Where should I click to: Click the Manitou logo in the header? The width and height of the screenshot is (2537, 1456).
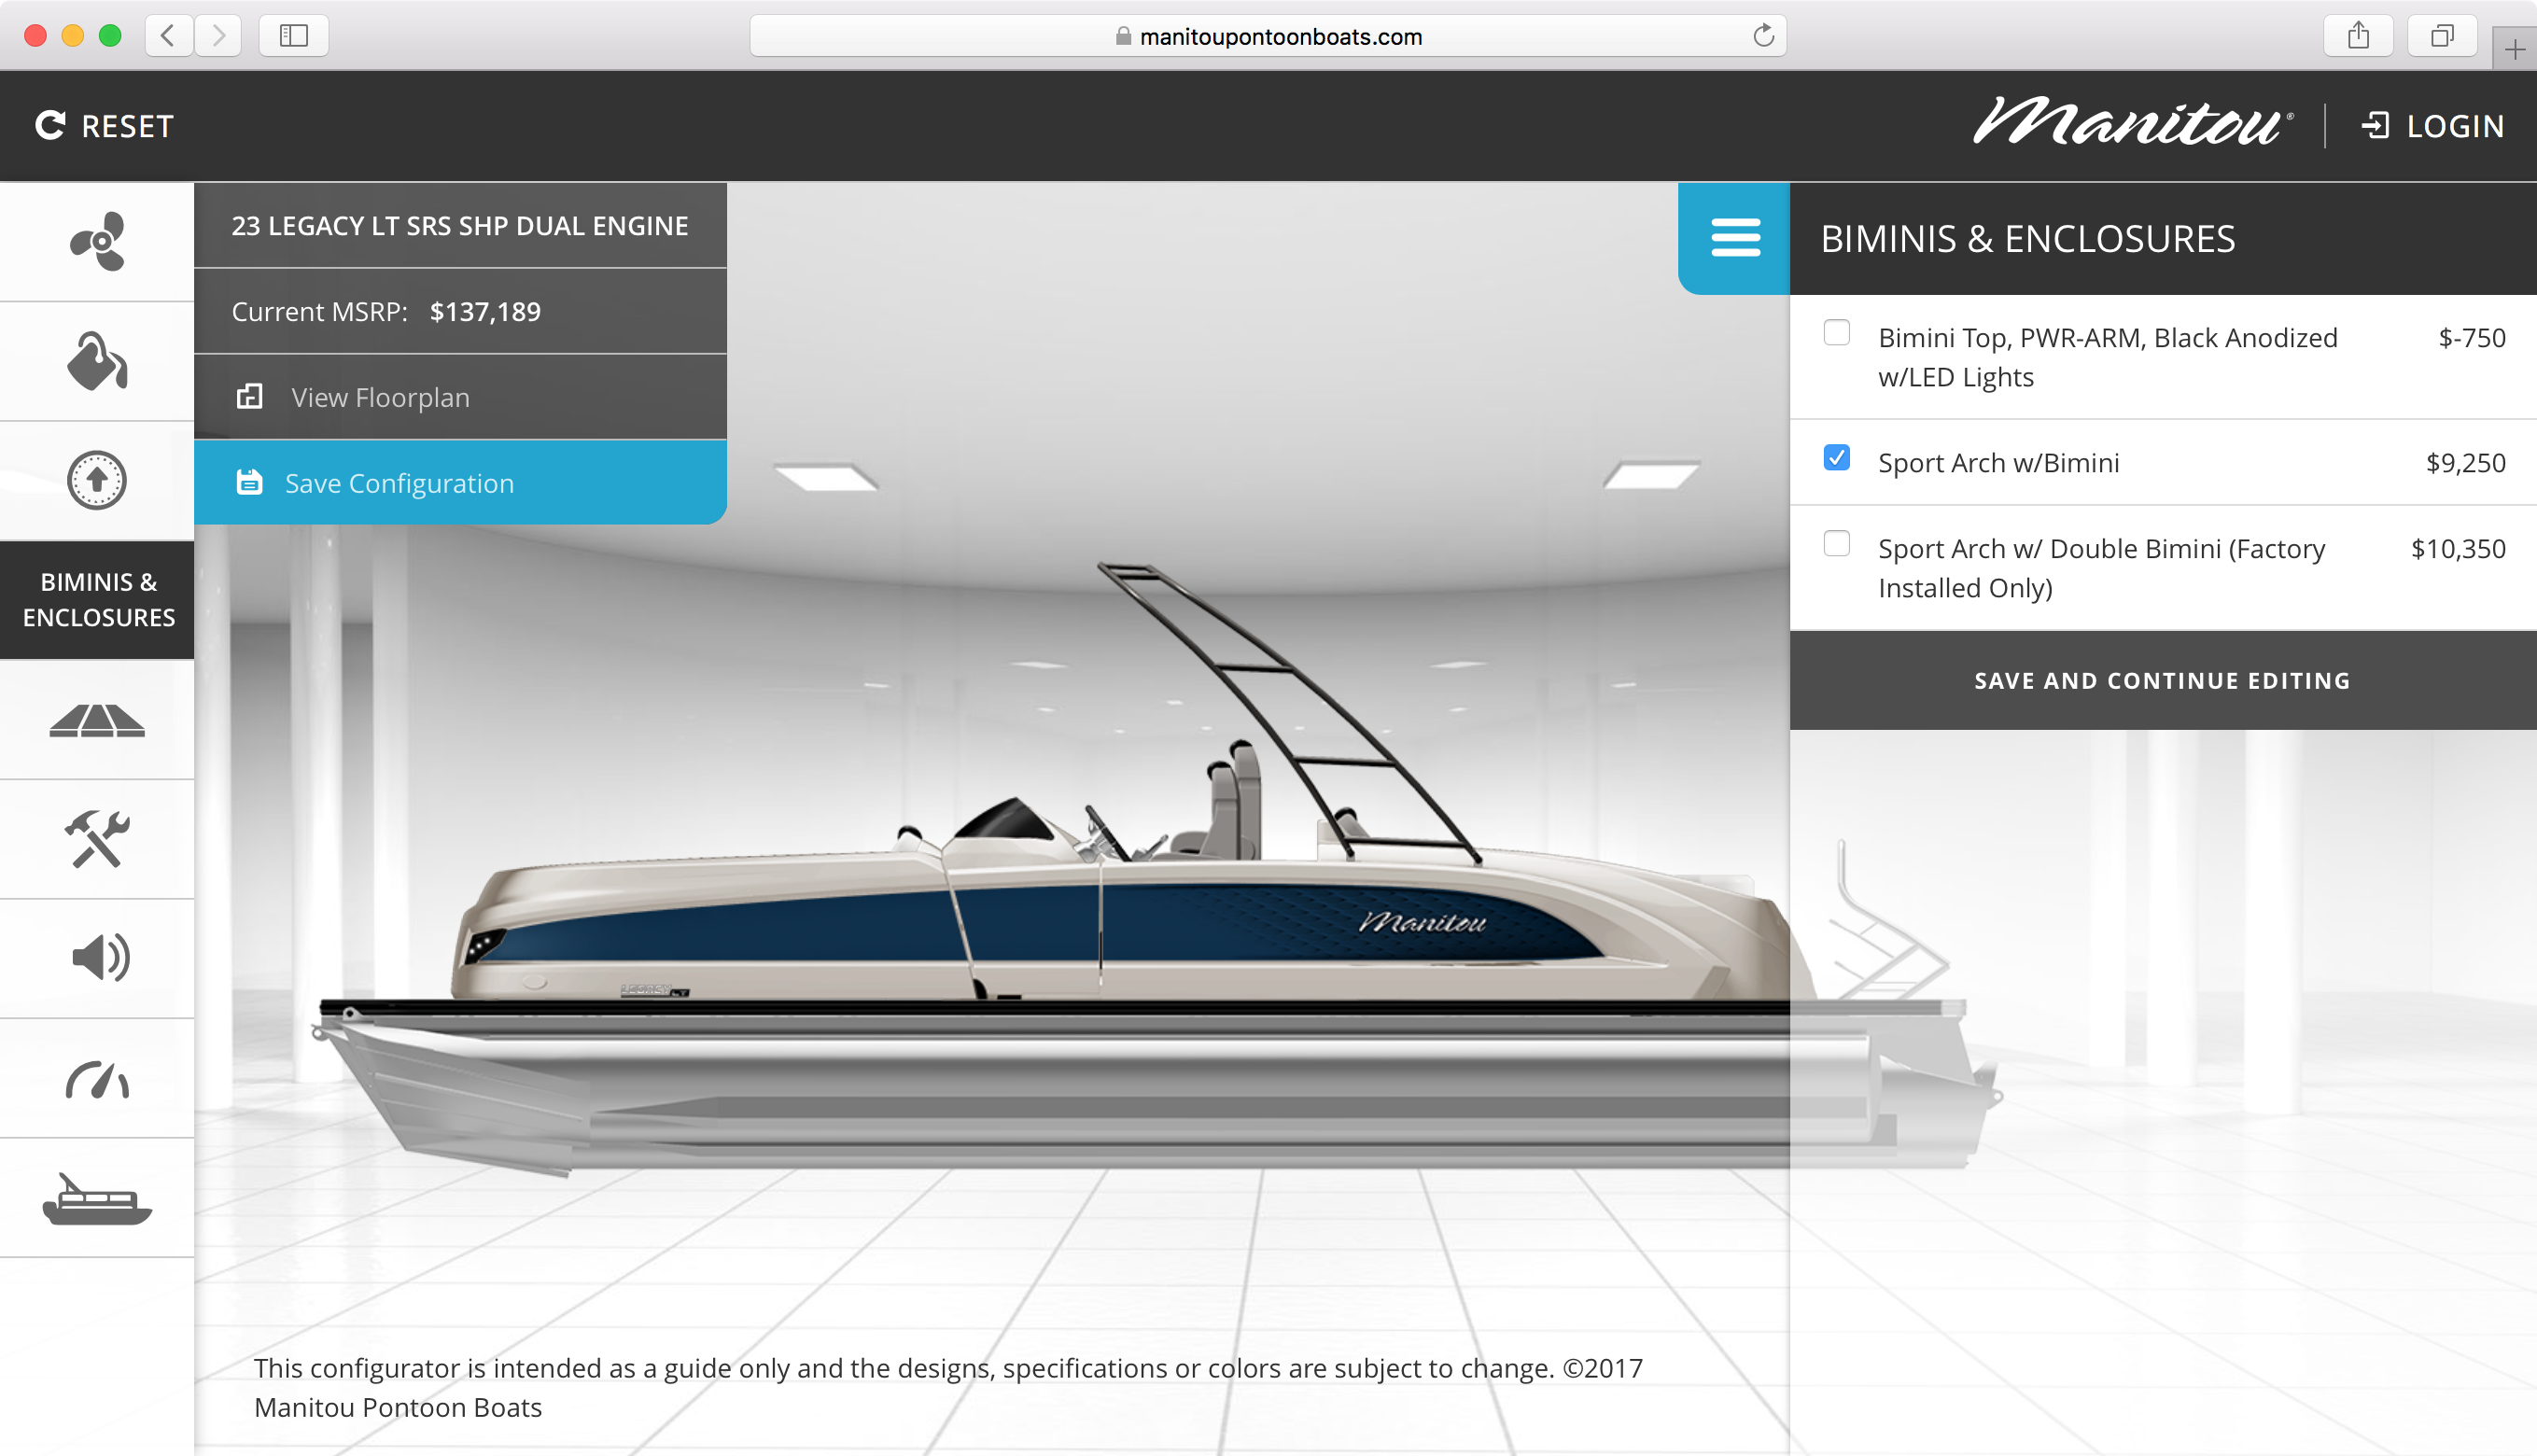coord(2133,122)
